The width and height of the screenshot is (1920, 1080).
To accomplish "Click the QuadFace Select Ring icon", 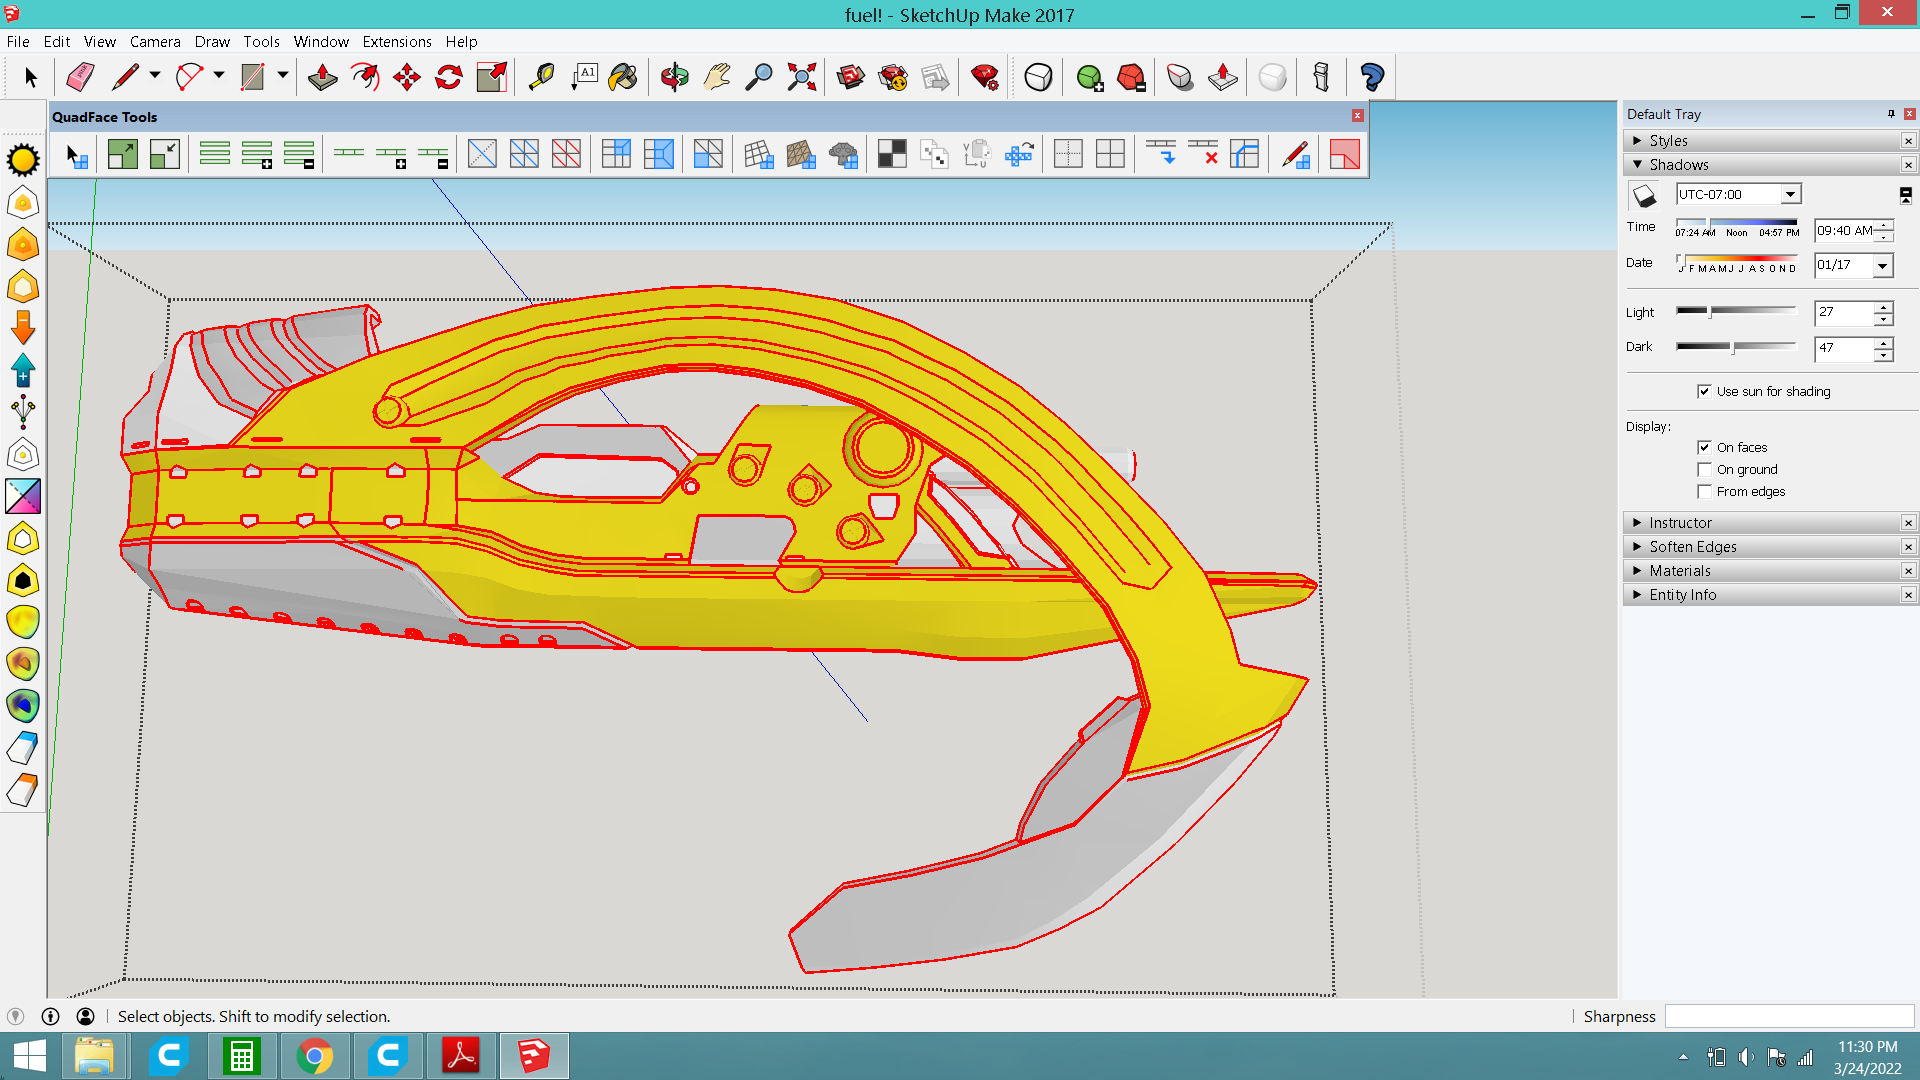I will pos(215,154).
